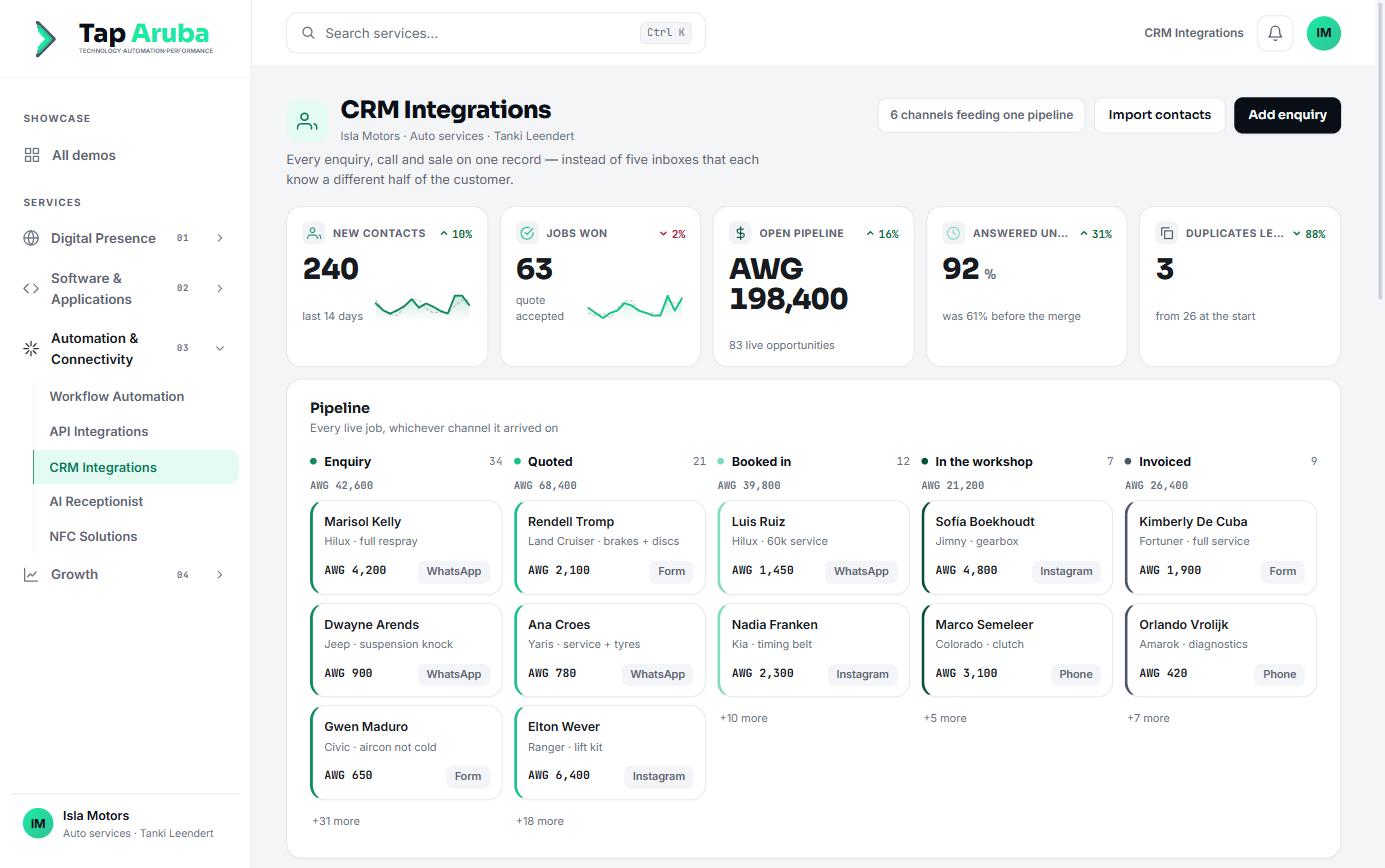Click the CRM Integrations people icon beside the title
This screenshot has height=868, width=1385.
pyautogui.click(x=307, y=122)
